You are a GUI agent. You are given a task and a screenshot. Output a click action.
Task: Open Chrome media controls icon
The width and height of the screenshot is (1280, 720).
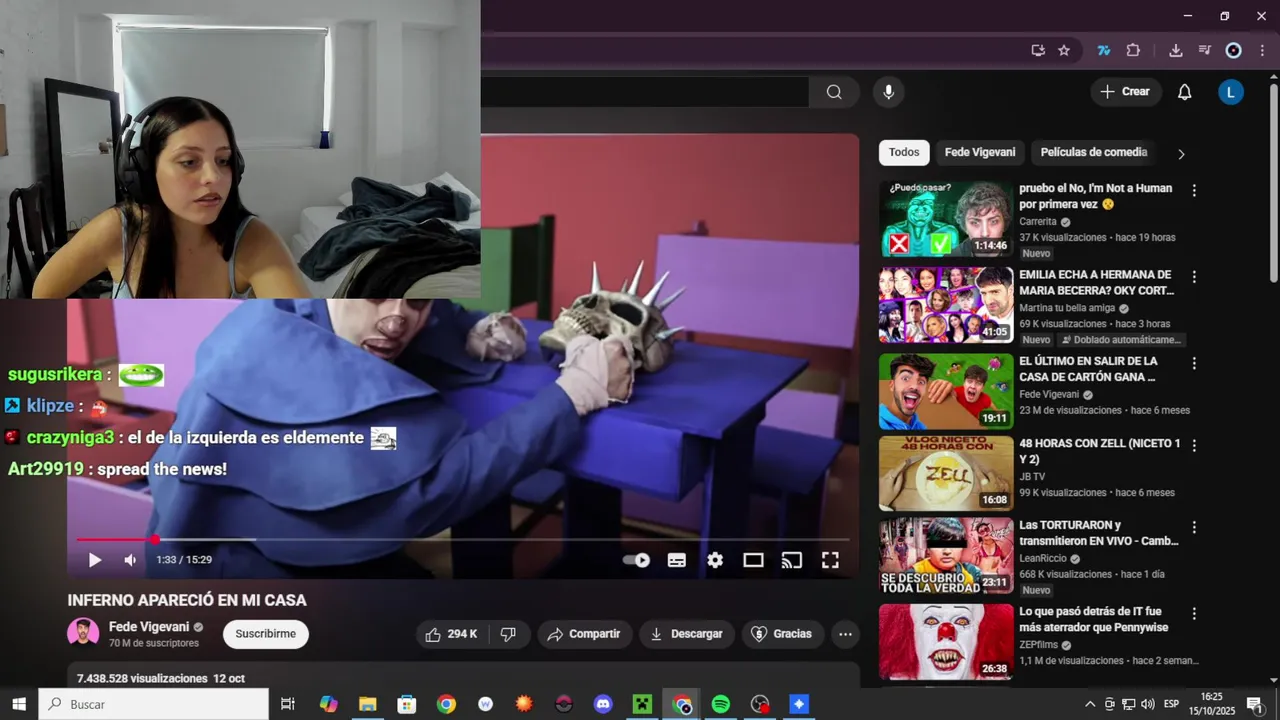[1205, 50]
